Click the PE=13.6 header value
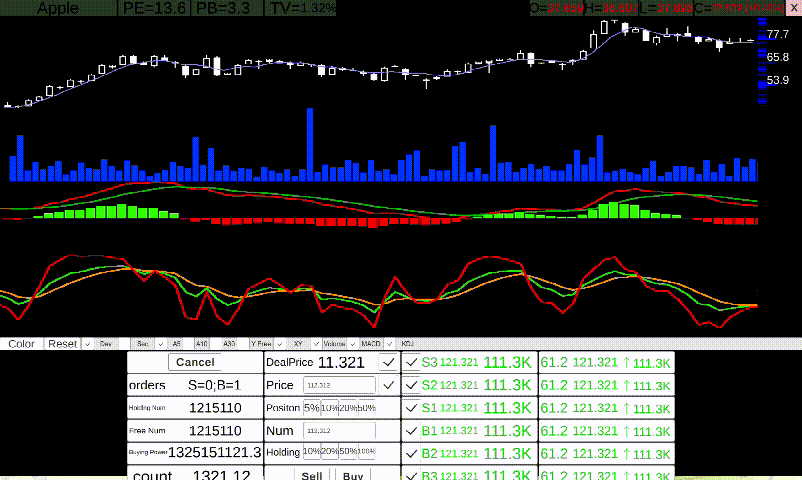The width and height of the screenshot is (802, 480). pos(154,8)
